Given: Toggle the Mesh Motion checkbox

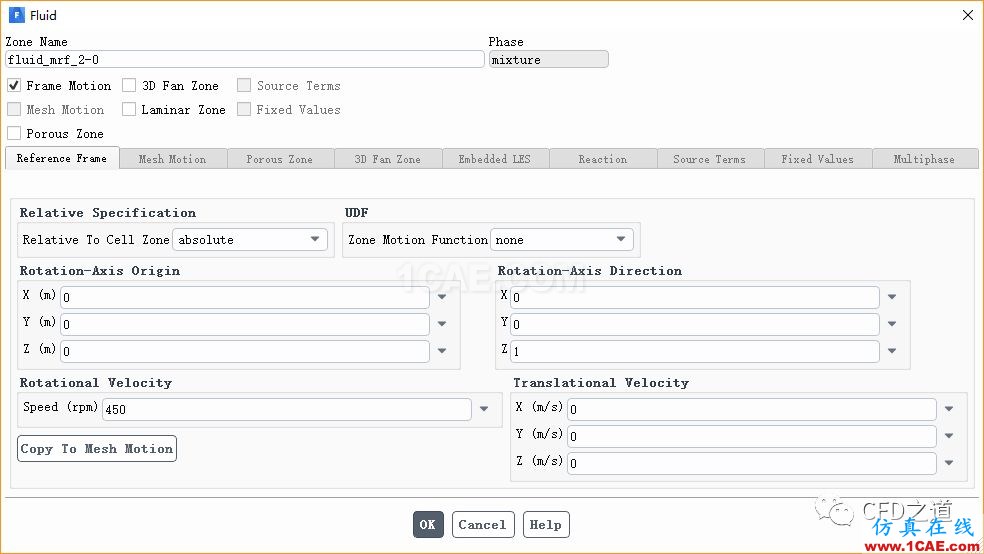Looking at the screenshot, I should [x=14, y=109].
